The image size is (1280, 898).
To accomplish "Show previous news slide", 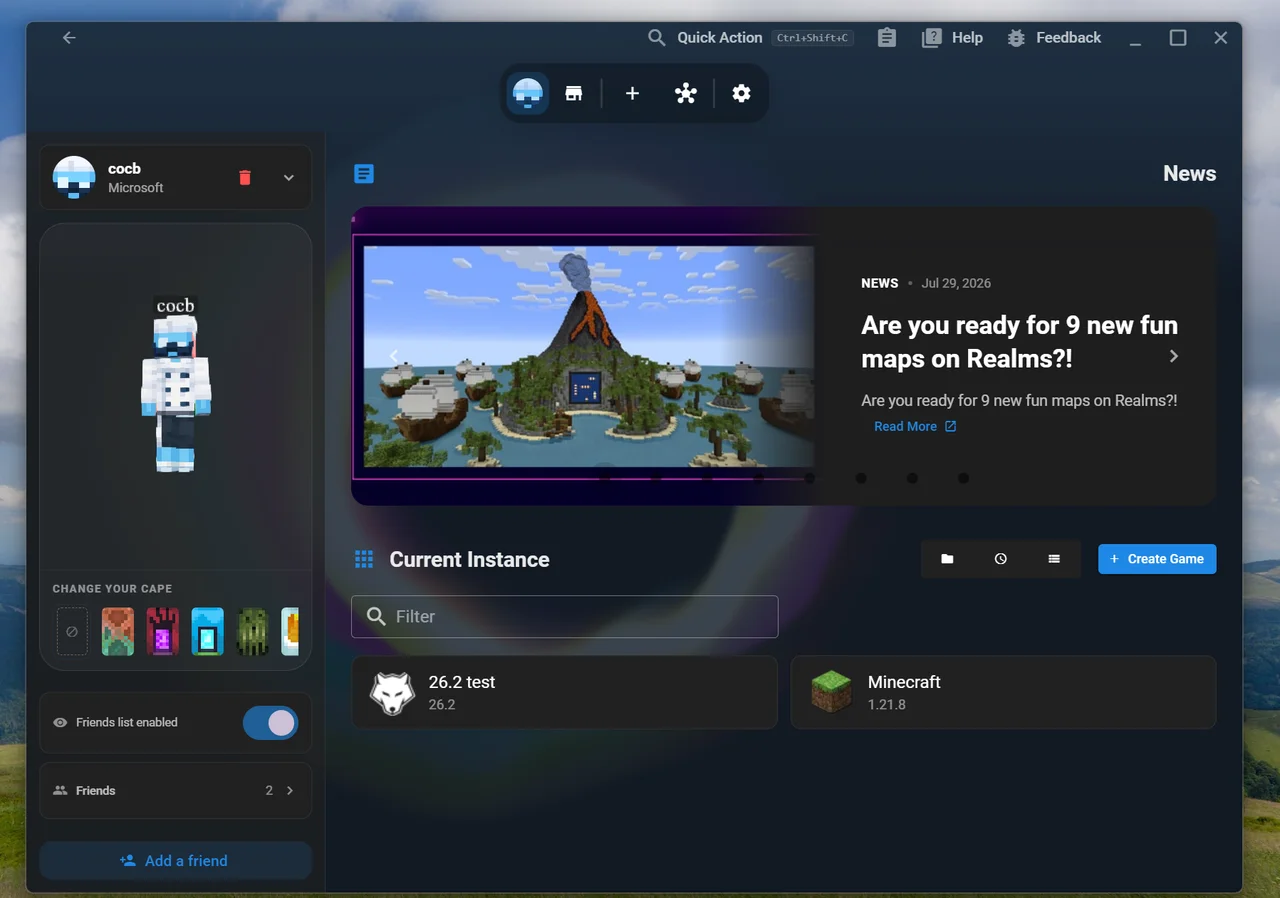I will (394, 356).
